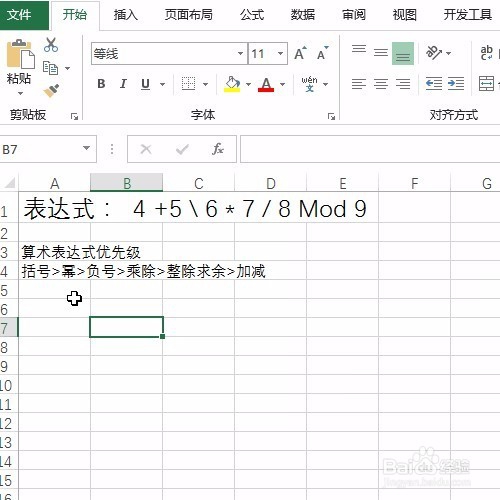Click the select-all corner triangle
Image resolution: width=500 pixels, height=500 pixels.
pos(9,183)
